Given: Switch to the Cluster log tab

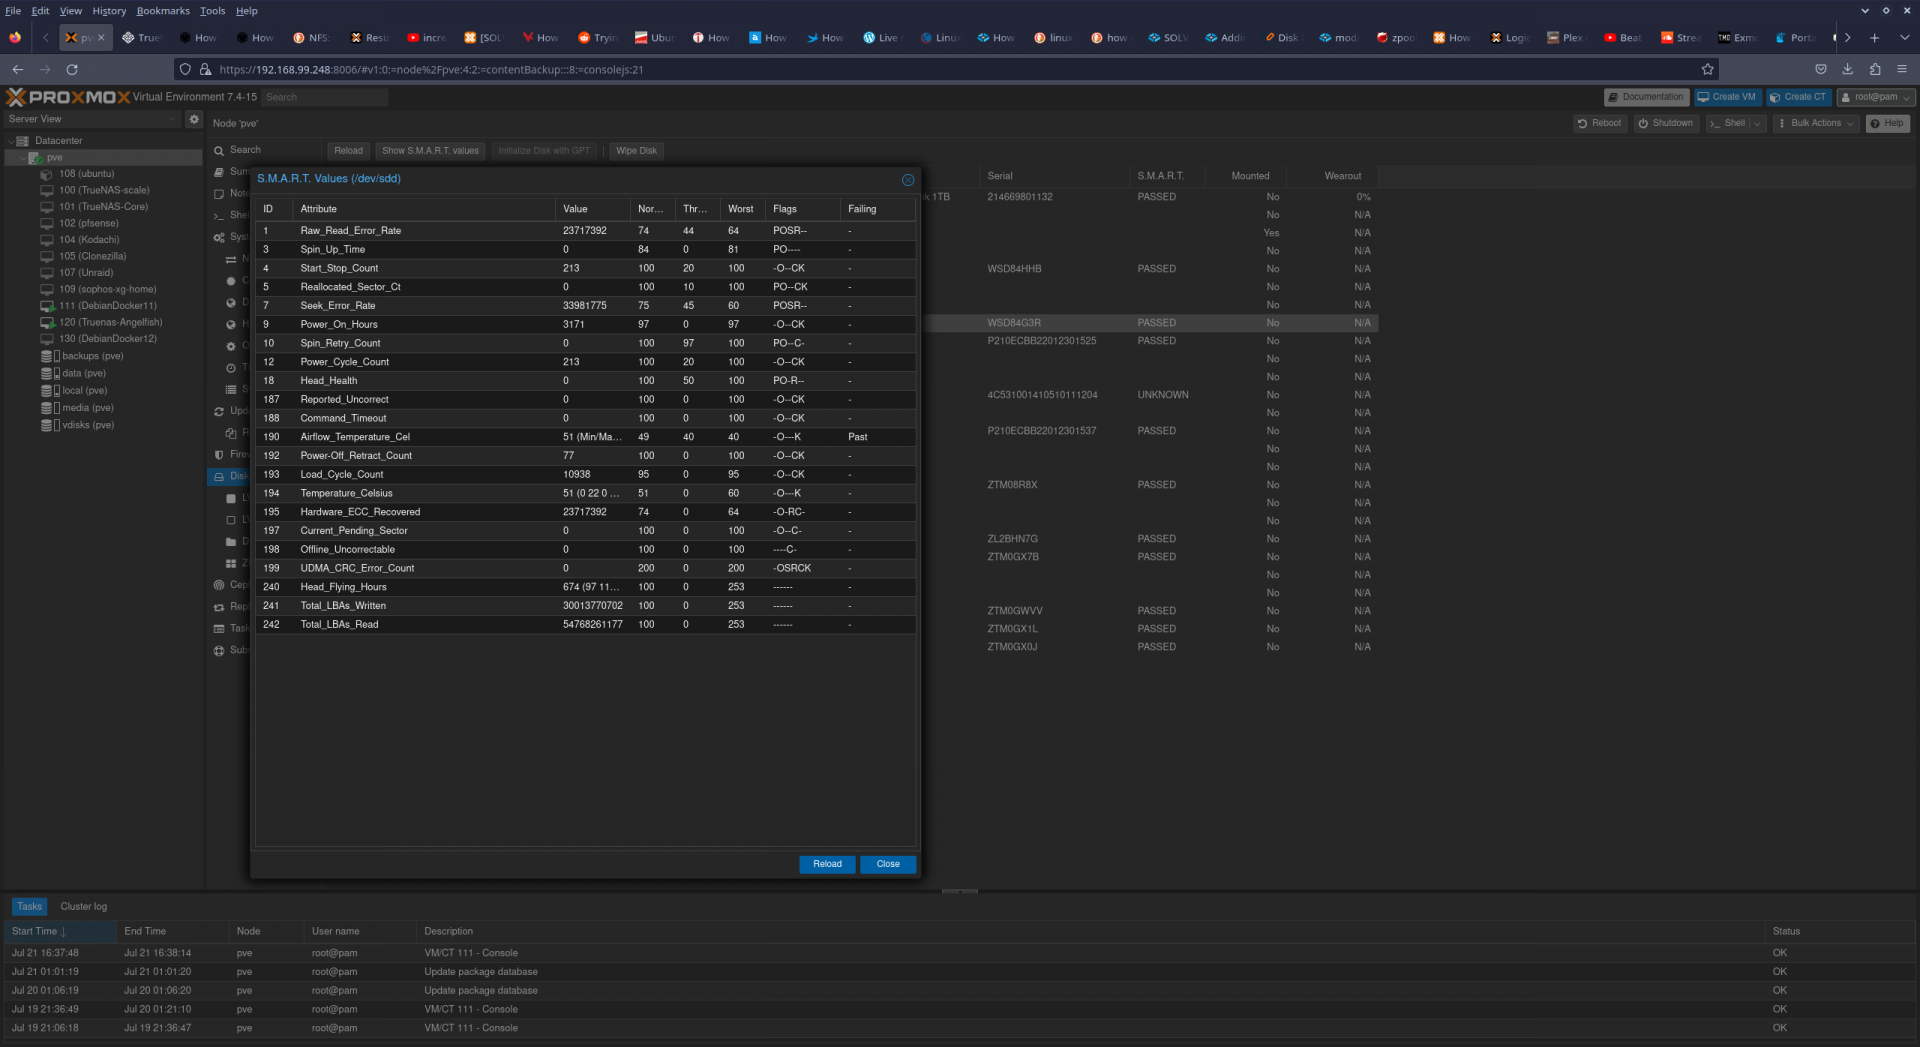Looking at the screenshot, I should coord(83,907).
